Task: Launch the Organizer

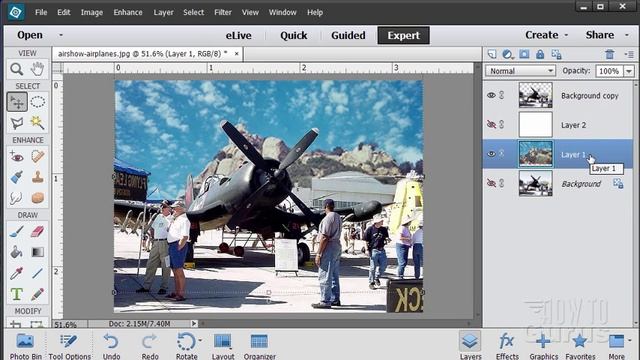Action: pyautogui.click(x=260, y=346)
